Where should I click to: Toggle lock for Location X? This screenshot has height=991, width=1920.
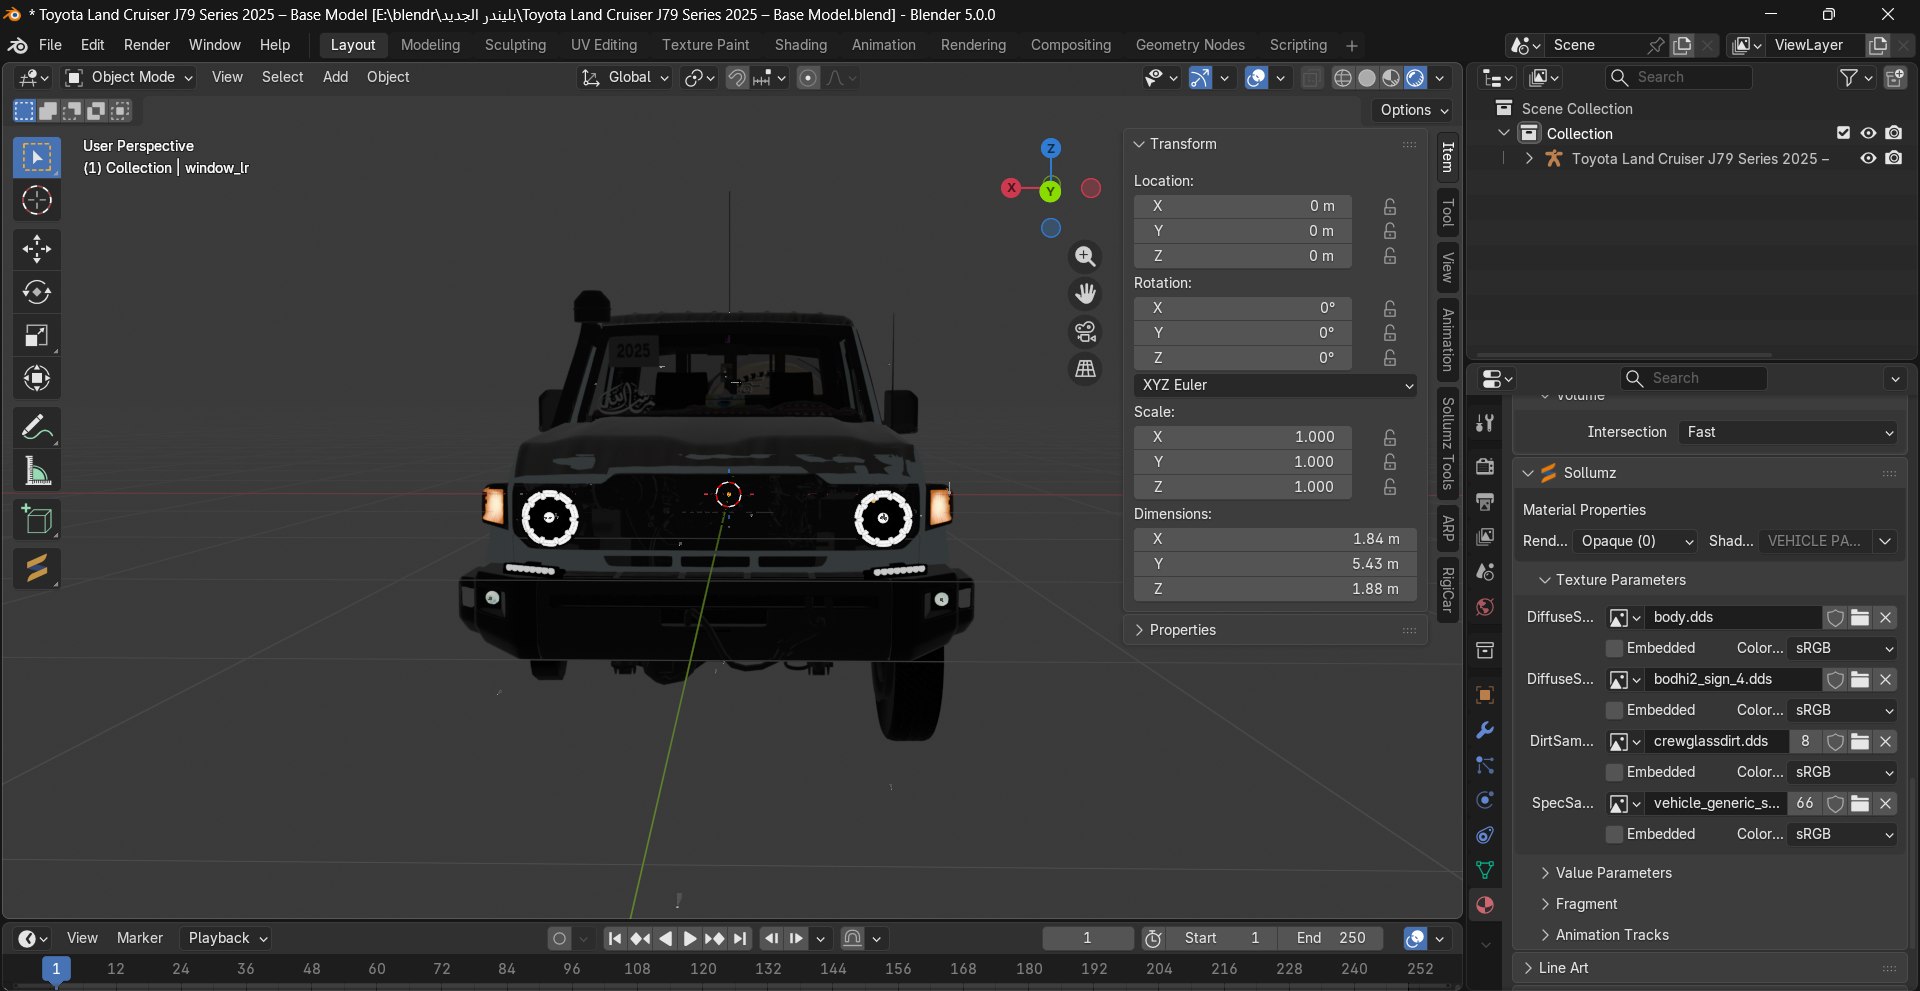click(x=1390, y=206)
